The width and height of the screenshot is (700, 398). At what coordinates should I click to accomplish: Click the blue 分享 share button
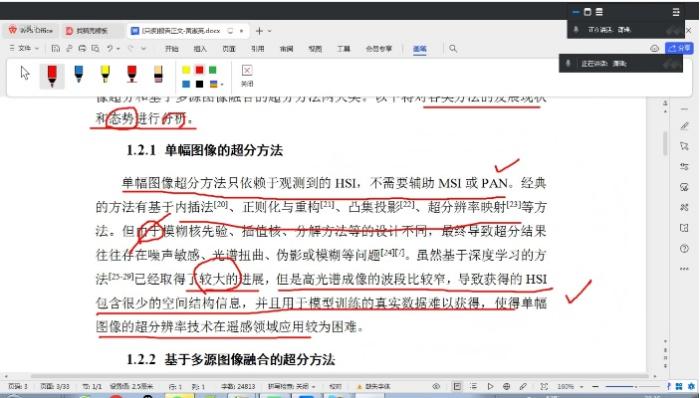679,48
